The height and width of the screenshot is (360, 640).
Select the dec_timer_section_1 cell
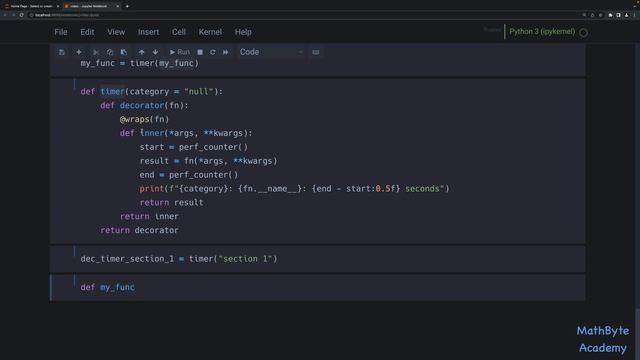(318, 259)
